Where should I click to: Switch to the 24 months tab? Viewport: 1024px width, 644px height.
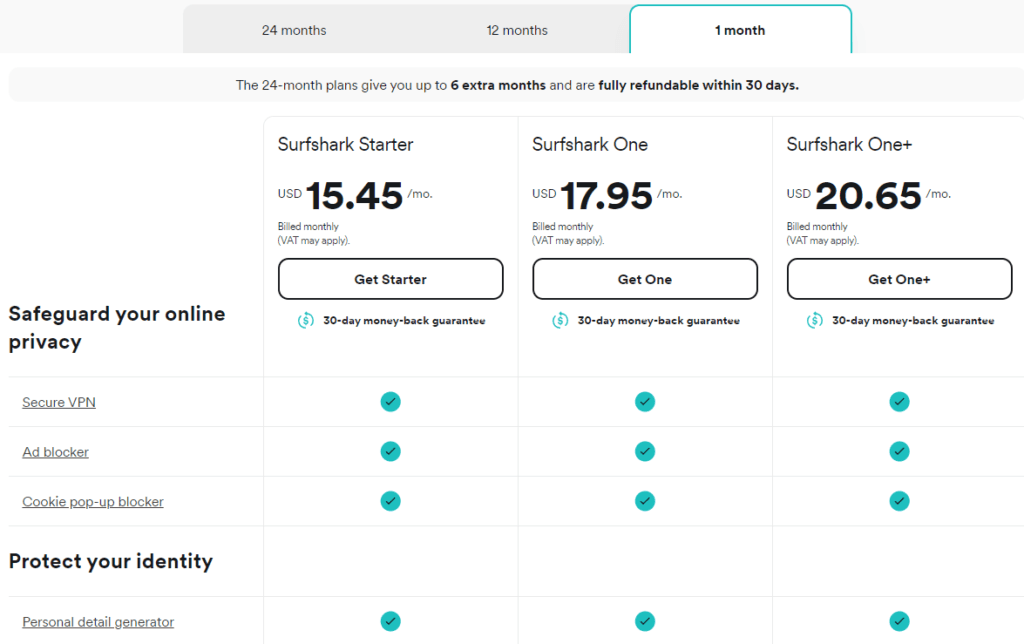tap(294, 30)
